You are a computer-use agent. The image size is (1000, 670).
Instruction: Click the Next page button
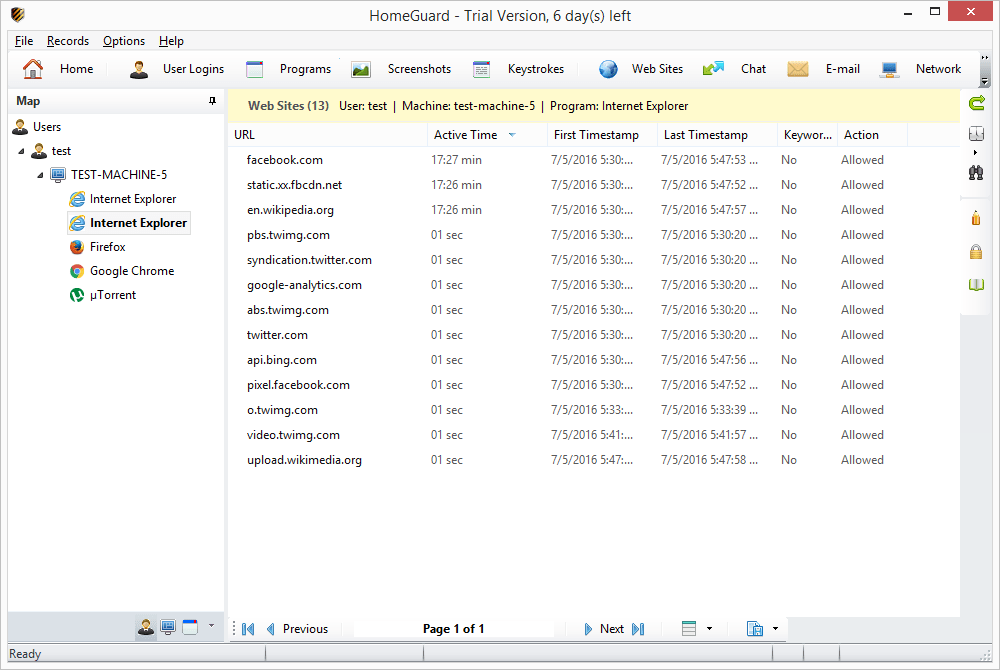[604, 629]
